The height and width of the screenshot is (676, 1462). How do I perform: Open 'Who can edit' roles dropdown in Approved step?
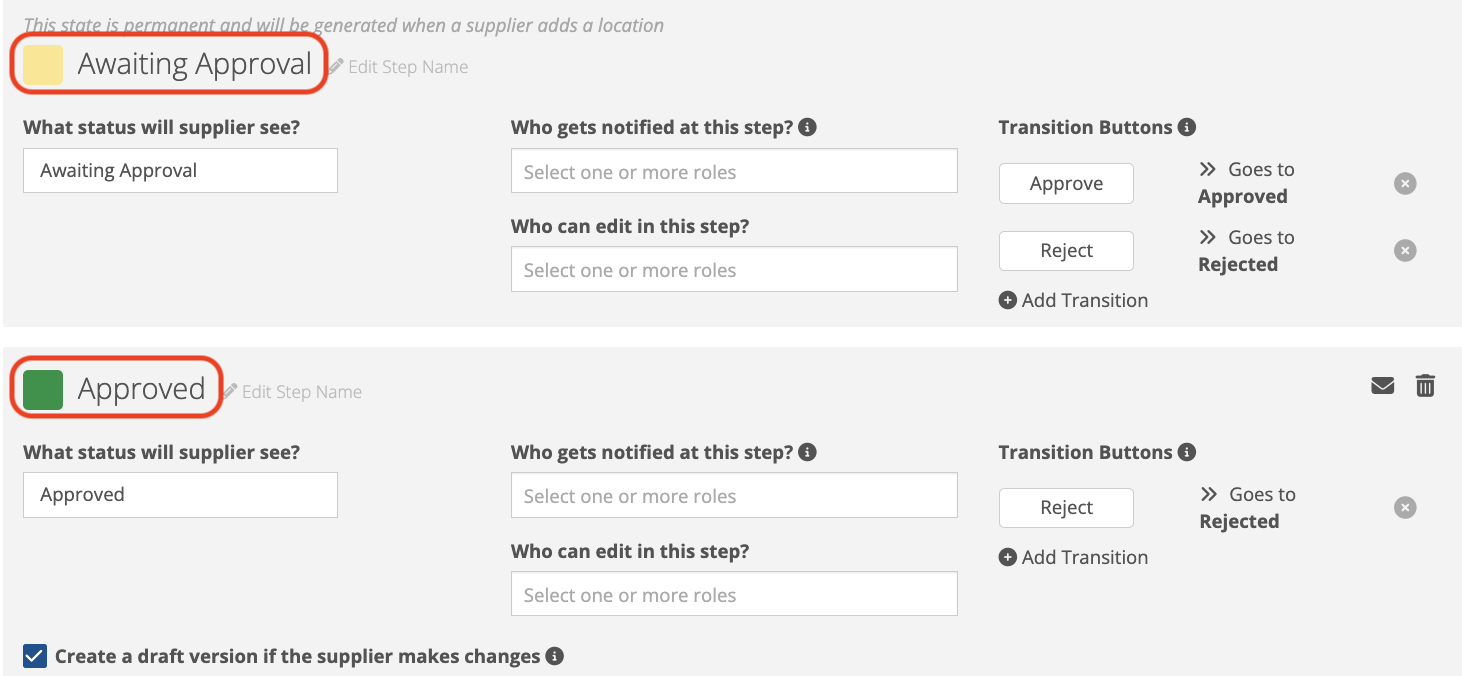pyautogui.click(x=733, y=595)
